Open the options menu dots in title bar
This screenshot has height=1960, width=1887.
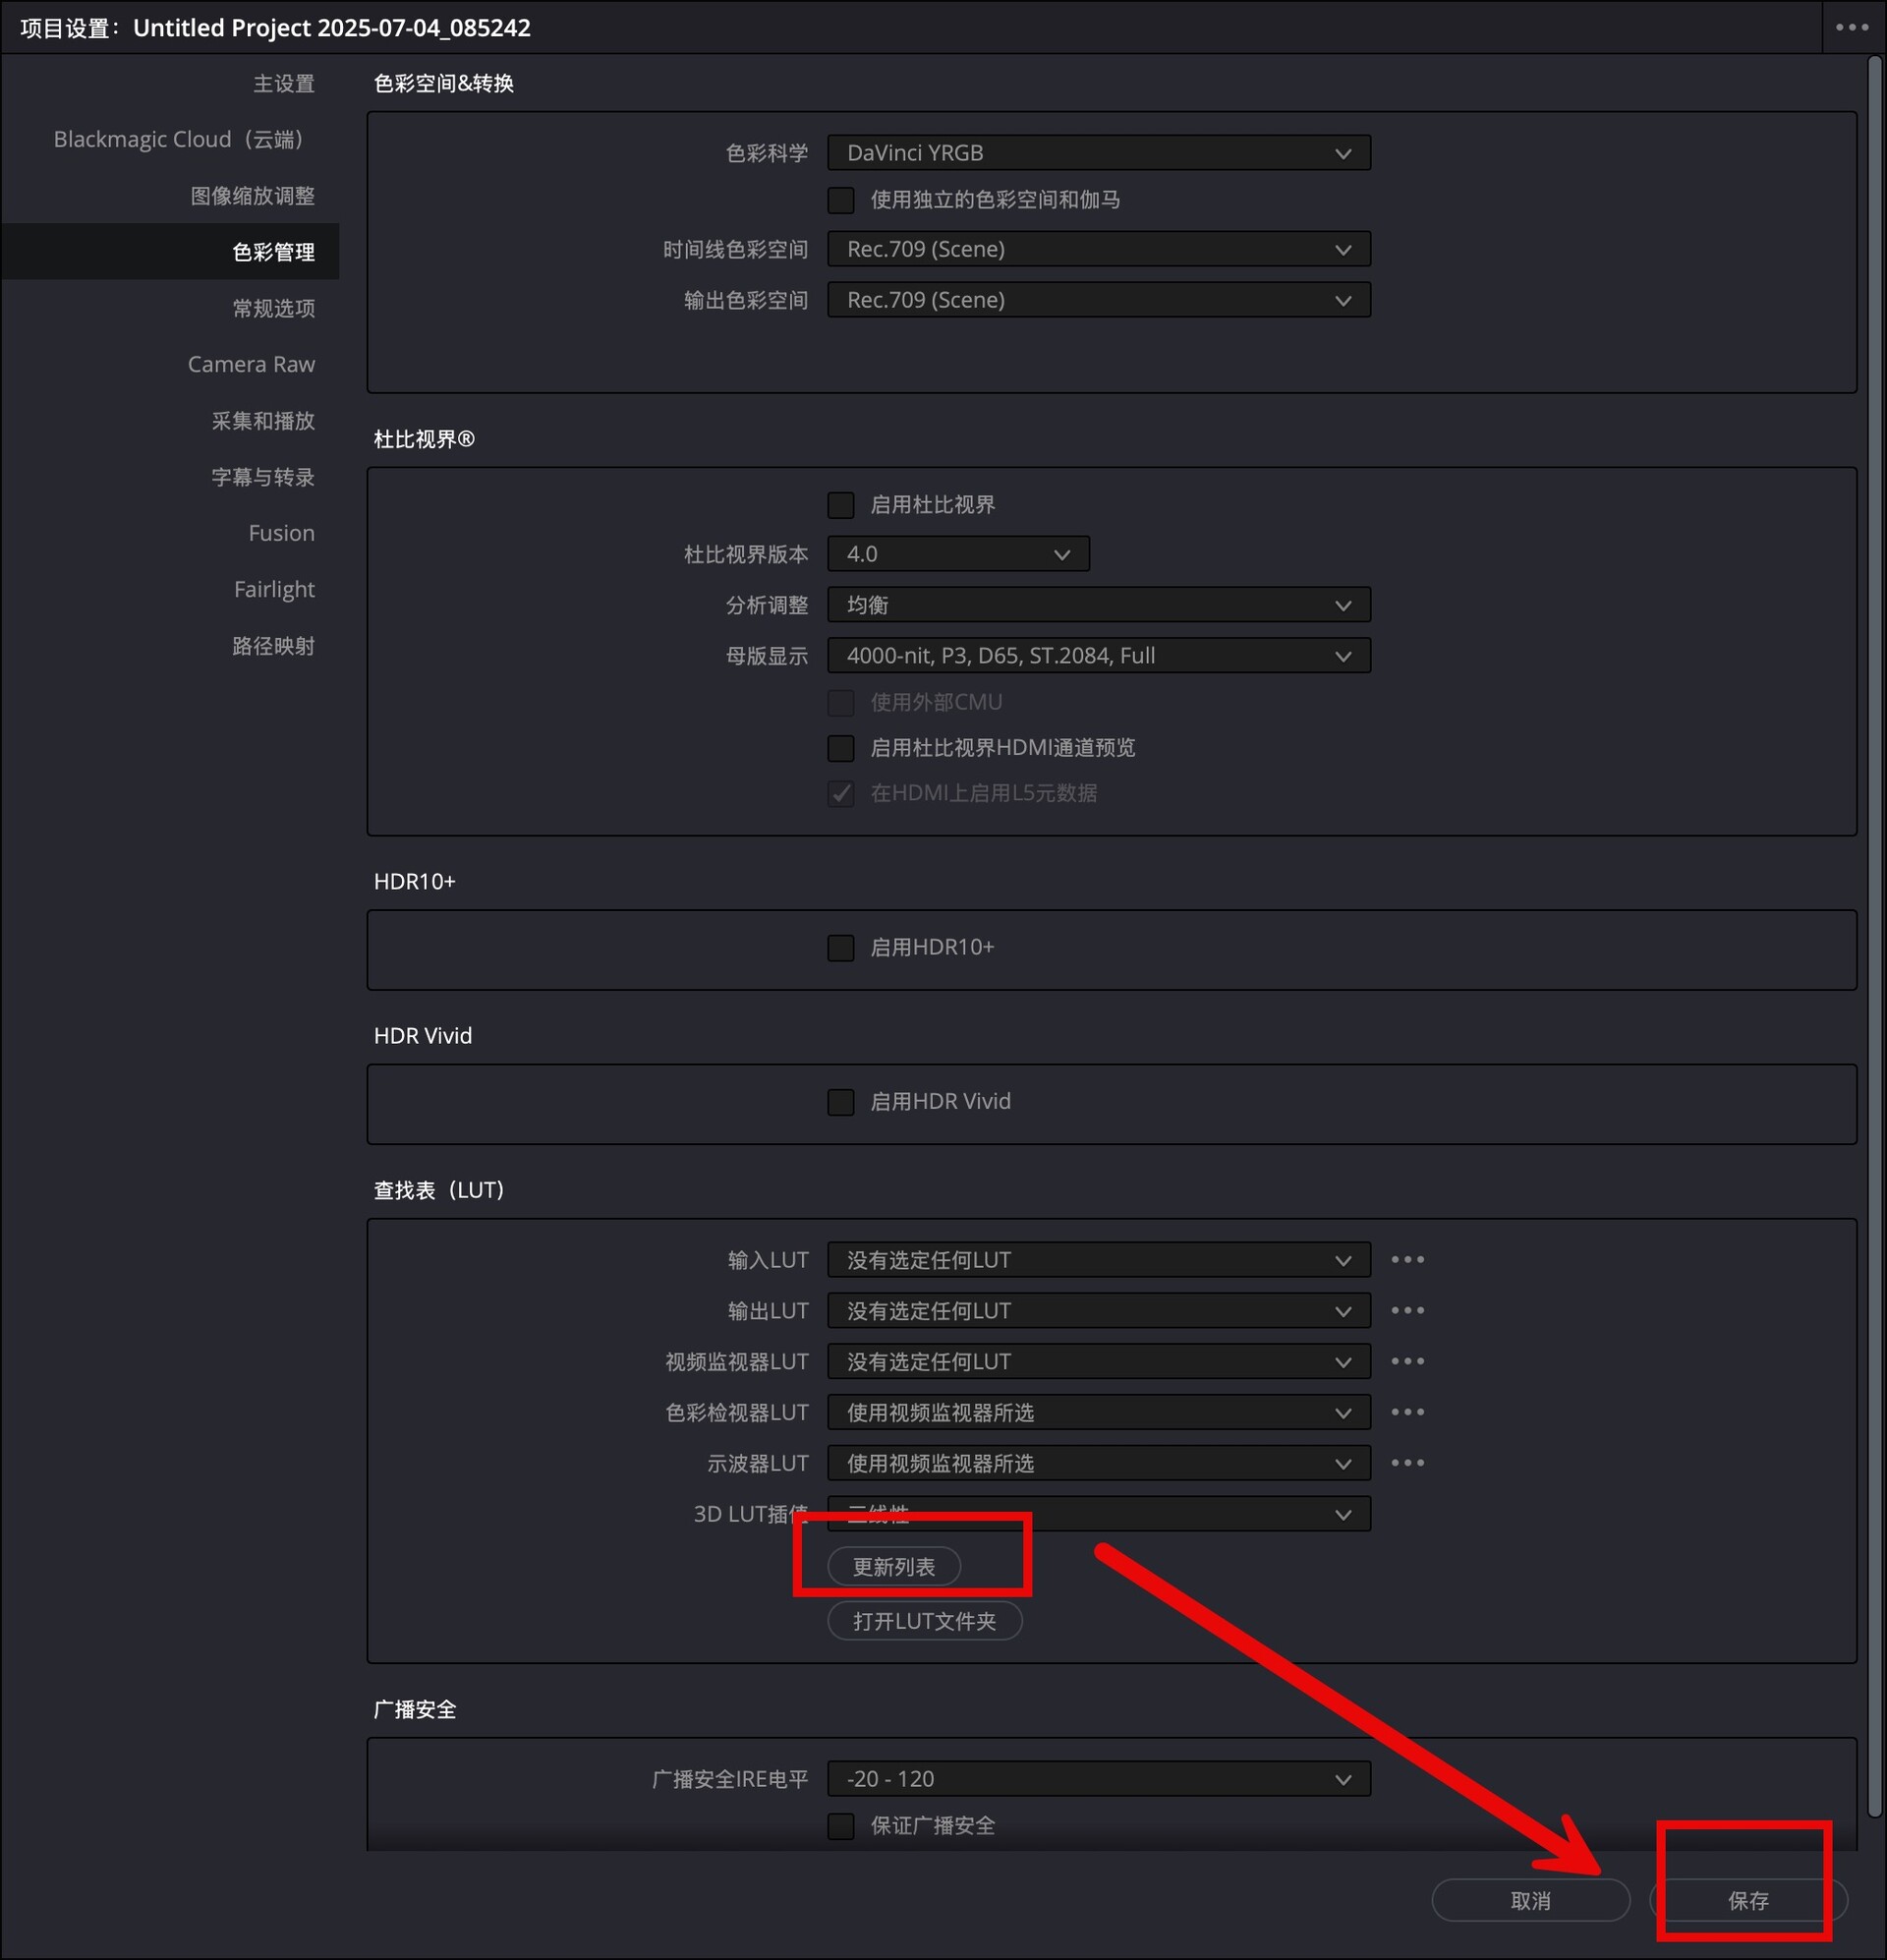click(x=1852, y=27)
